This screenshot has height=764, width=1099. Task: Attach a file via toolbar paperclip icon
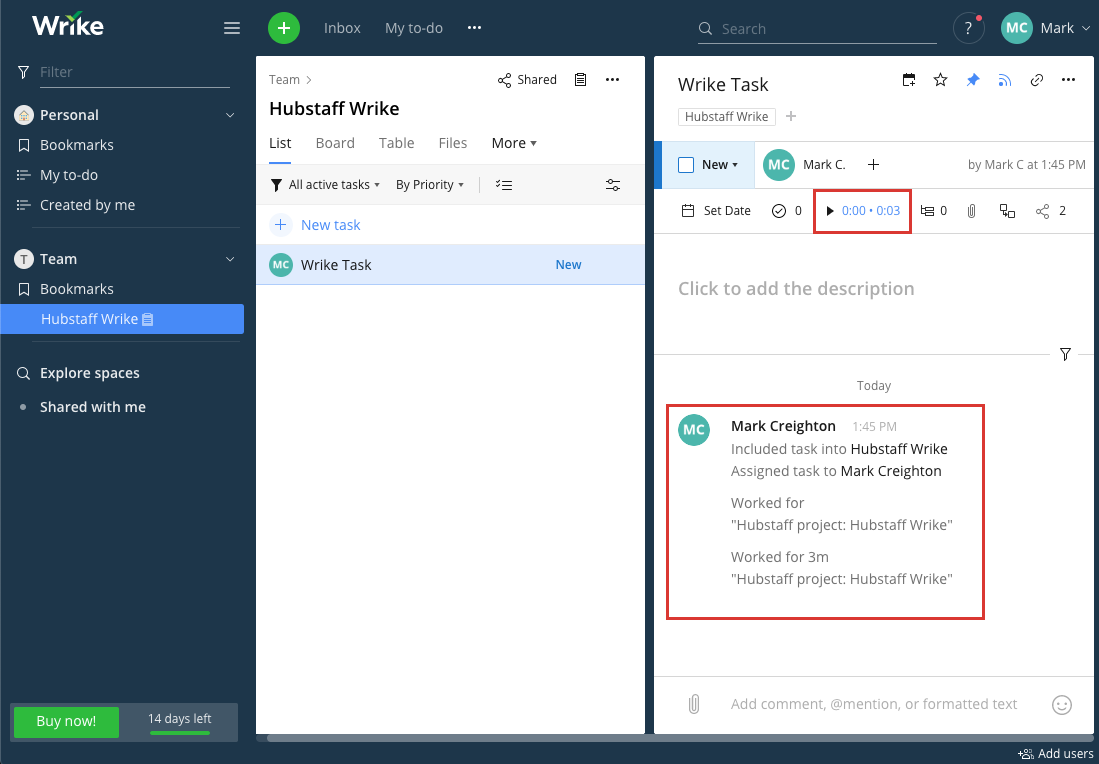click(x=971, y=210)
